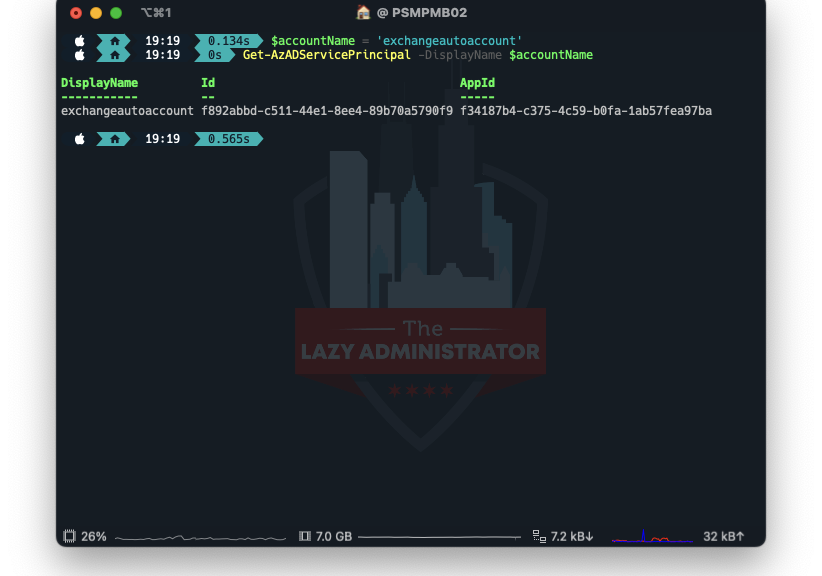Click the Id value f892abbd-c511-44e1-8ee4-89b70a5790f9
822x576 pixels.
coord(327,111)
